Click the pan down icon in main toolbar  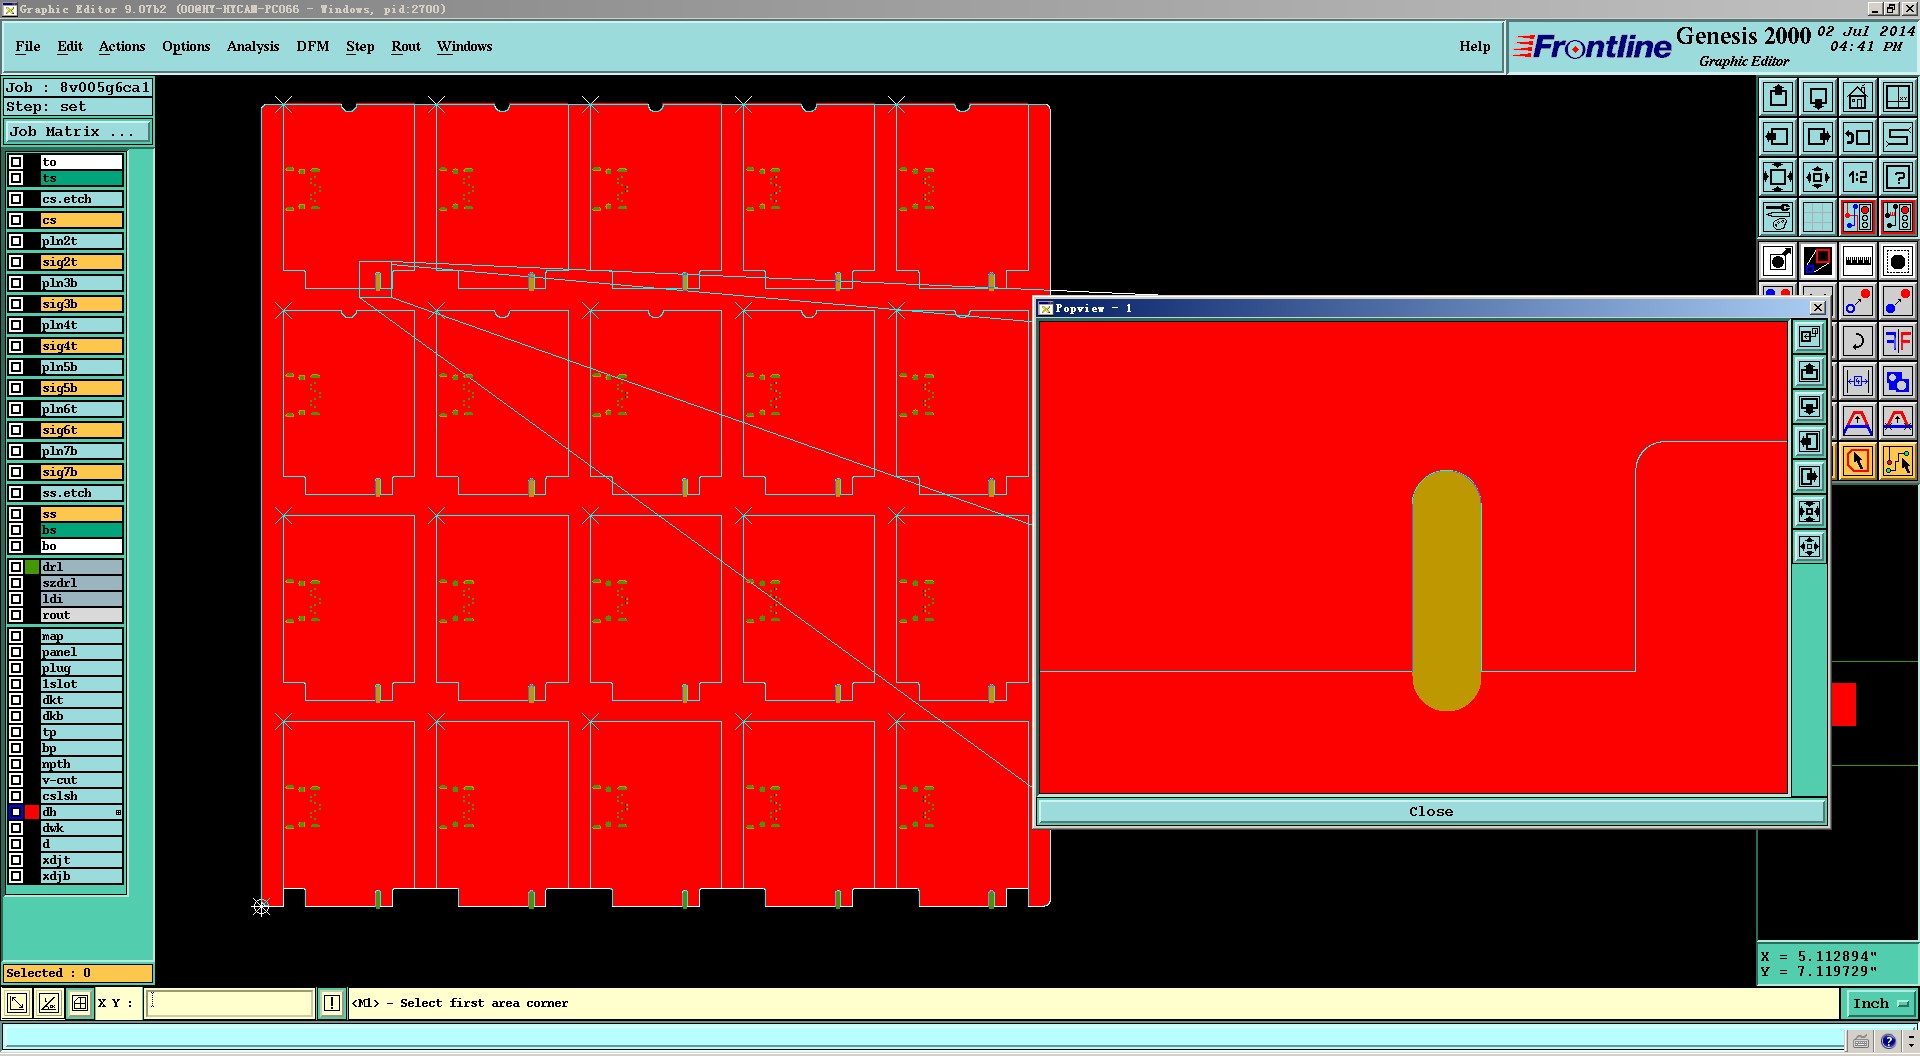tap(1818, 97)
